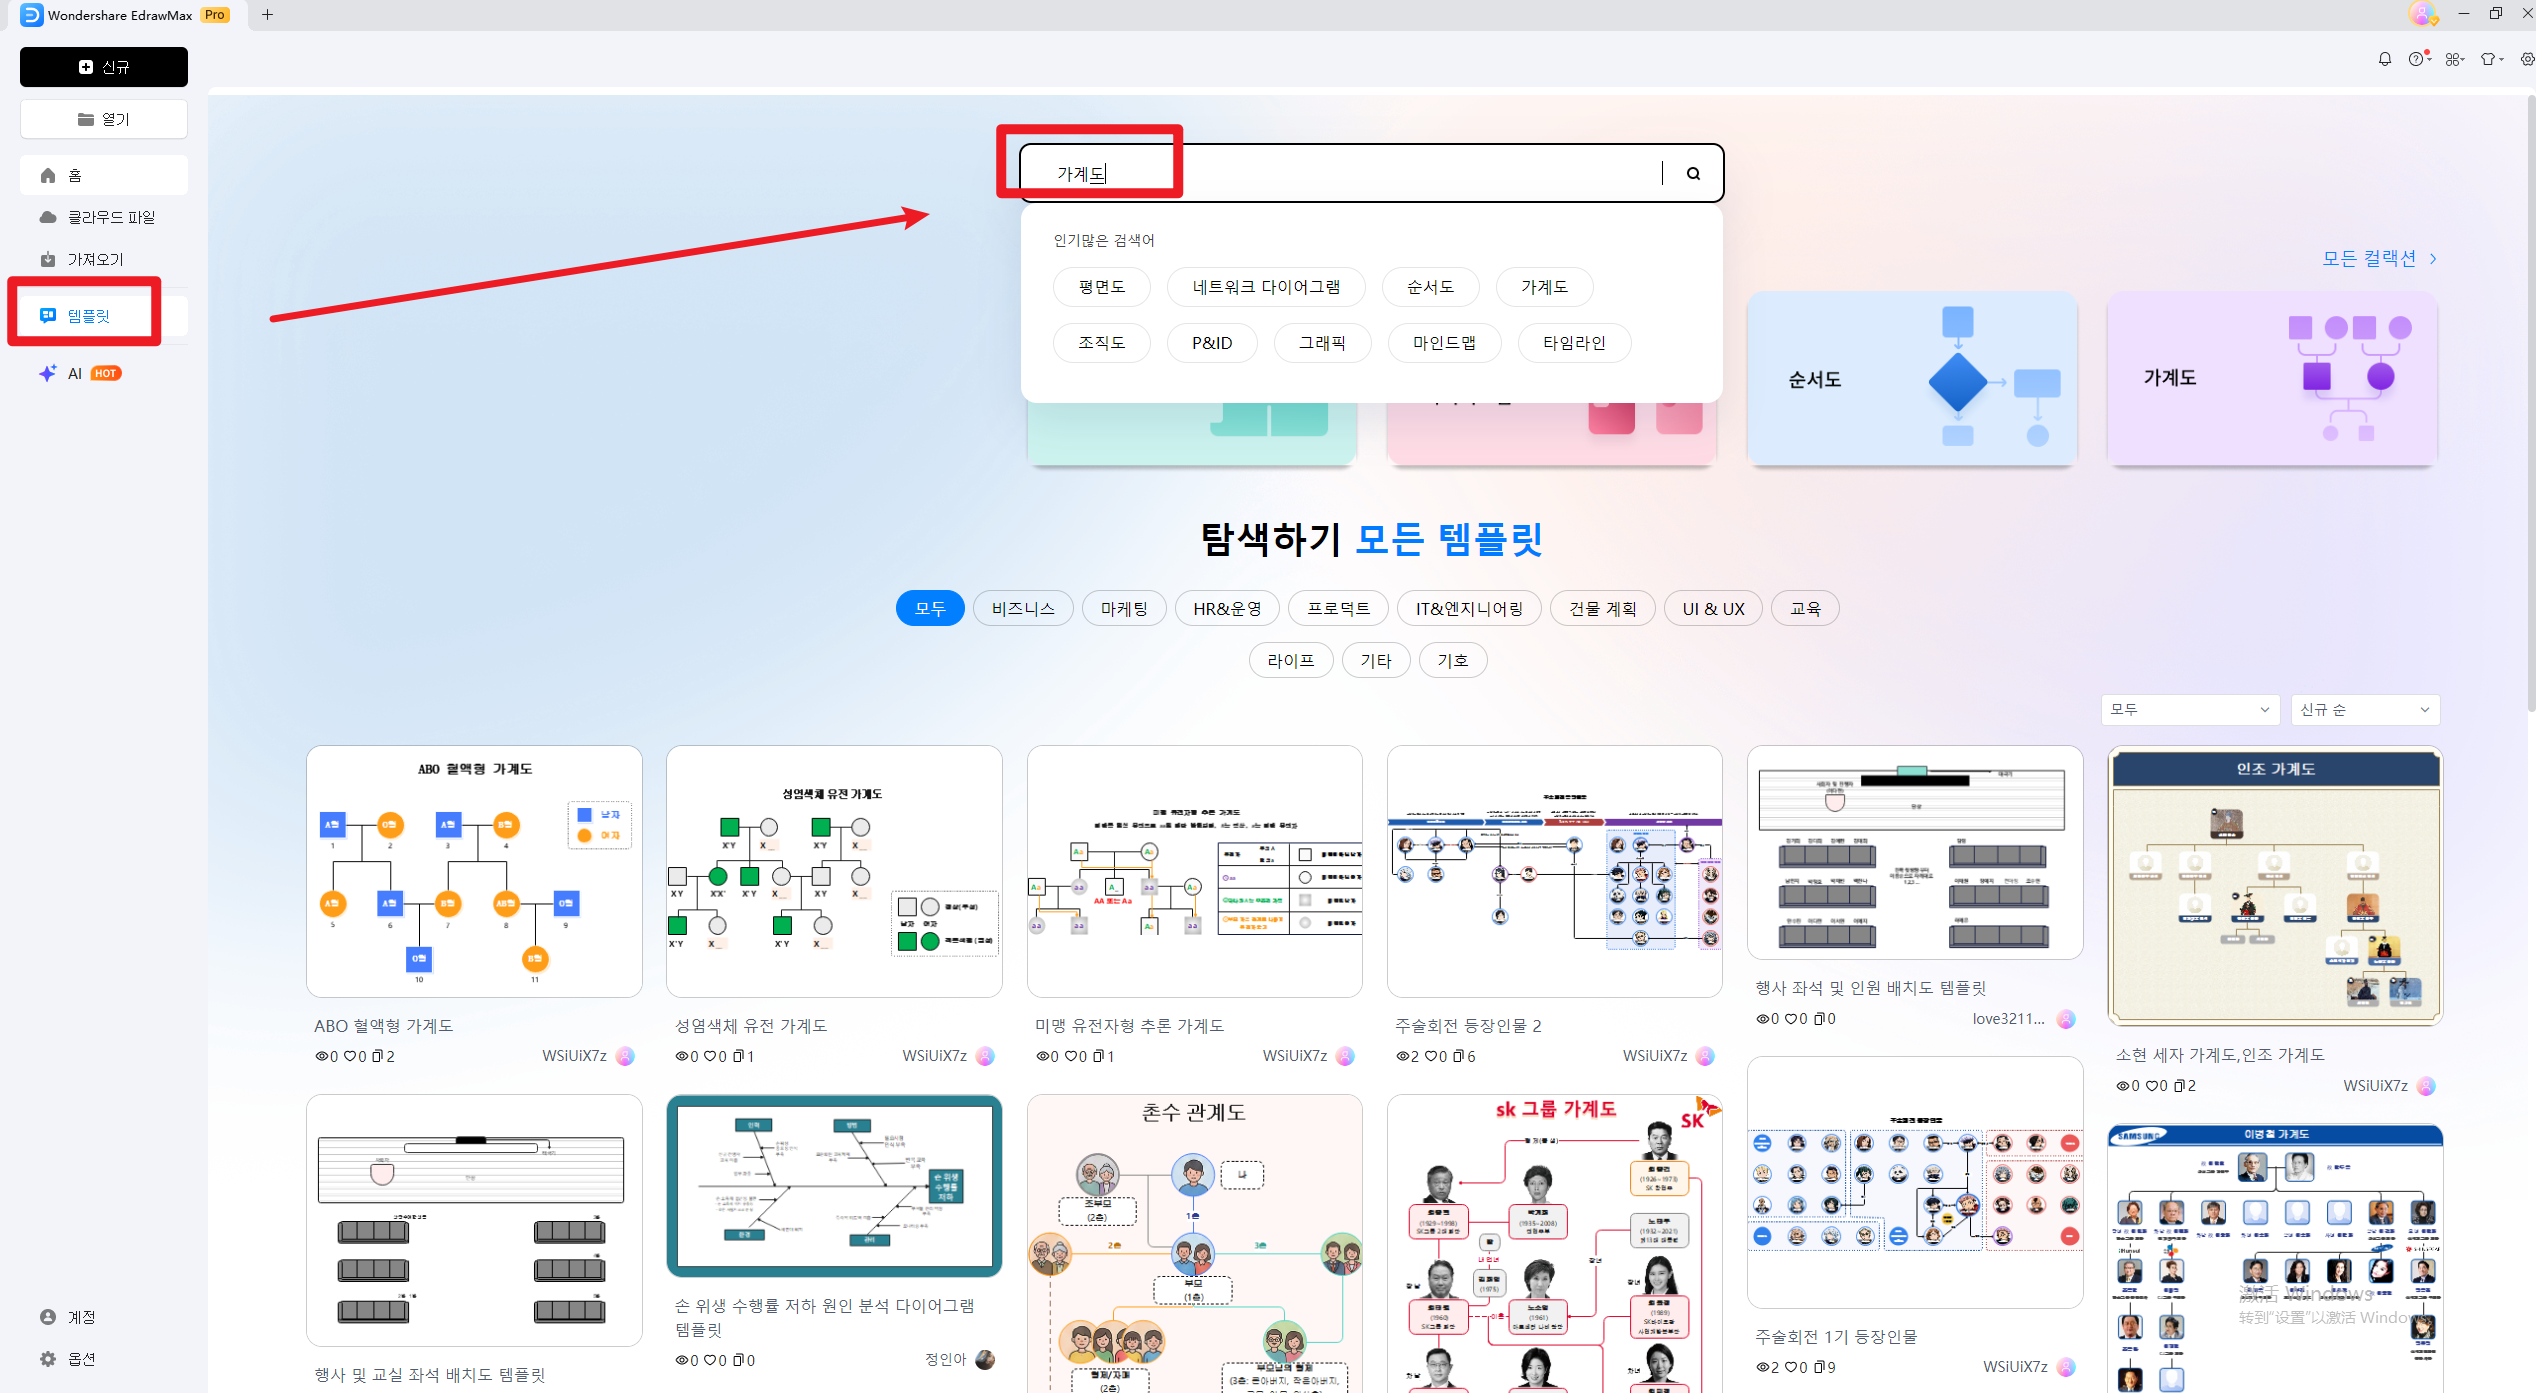Click the purple 가계도 collection card
The image size is (2536, 1393).
point(2271,378)
